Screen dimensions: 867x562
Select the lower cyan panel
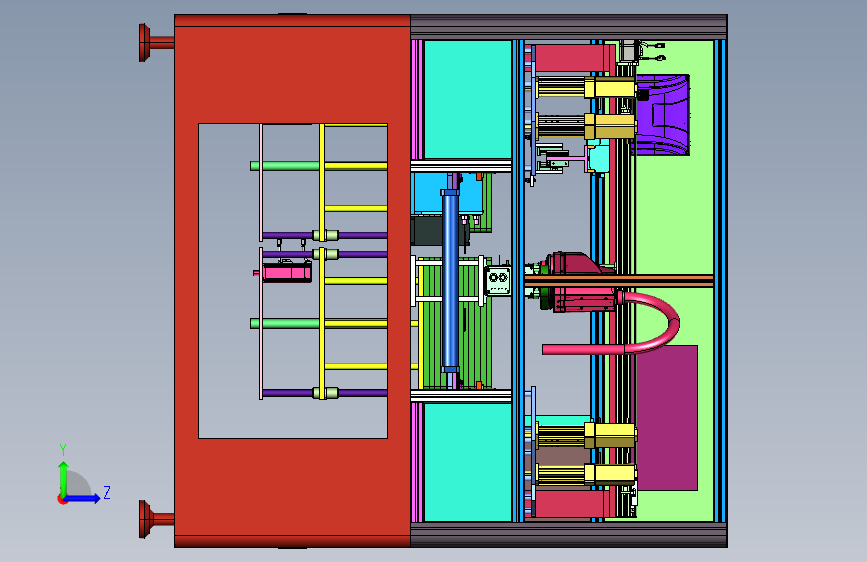pos(468,462)
